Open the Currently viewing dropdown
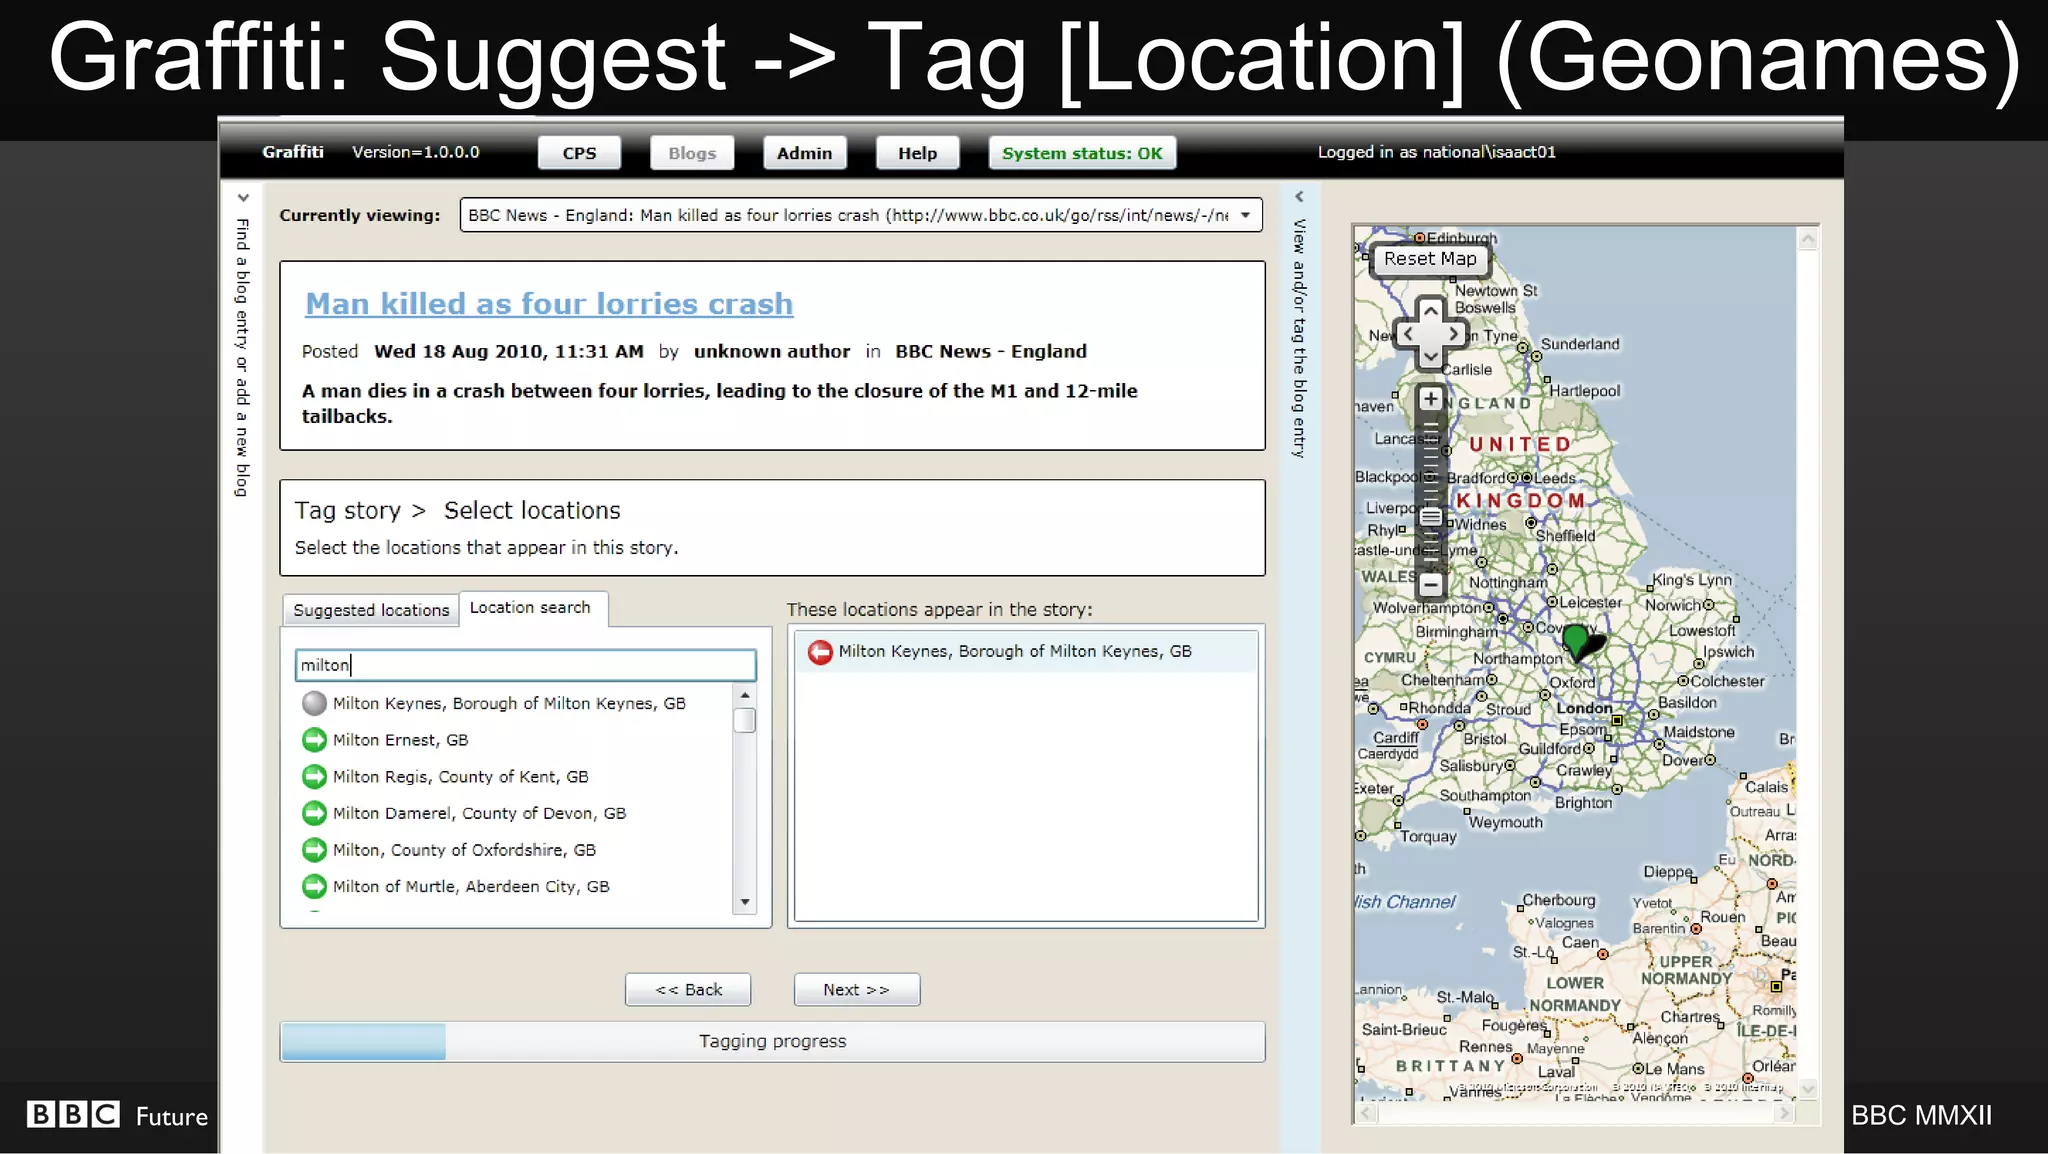The image size is (2048, 1154). (1245, 215)
